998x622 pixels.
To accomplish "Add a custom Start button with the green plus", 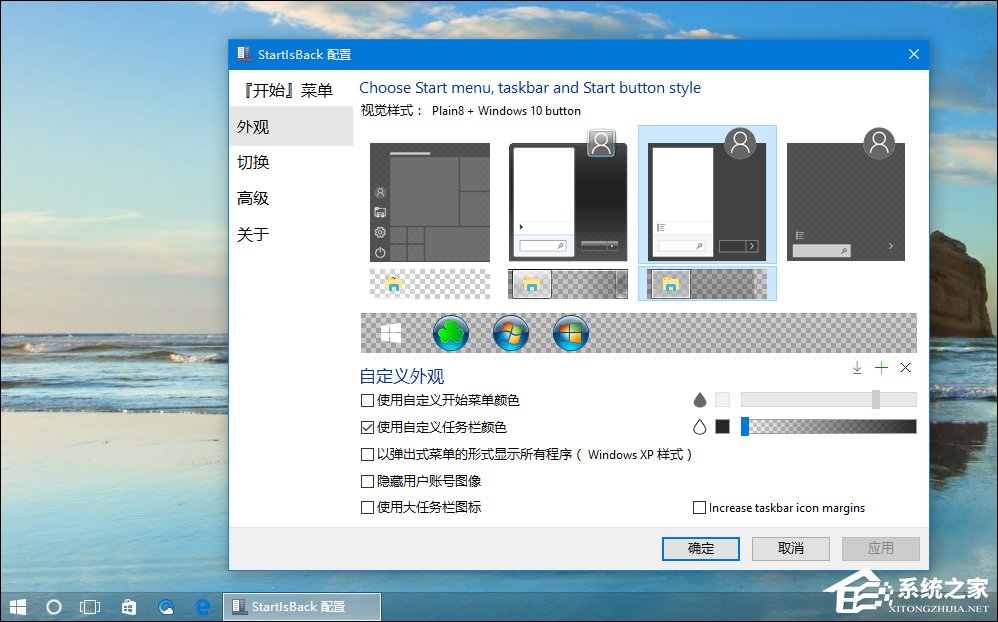I will coord(881,368).
